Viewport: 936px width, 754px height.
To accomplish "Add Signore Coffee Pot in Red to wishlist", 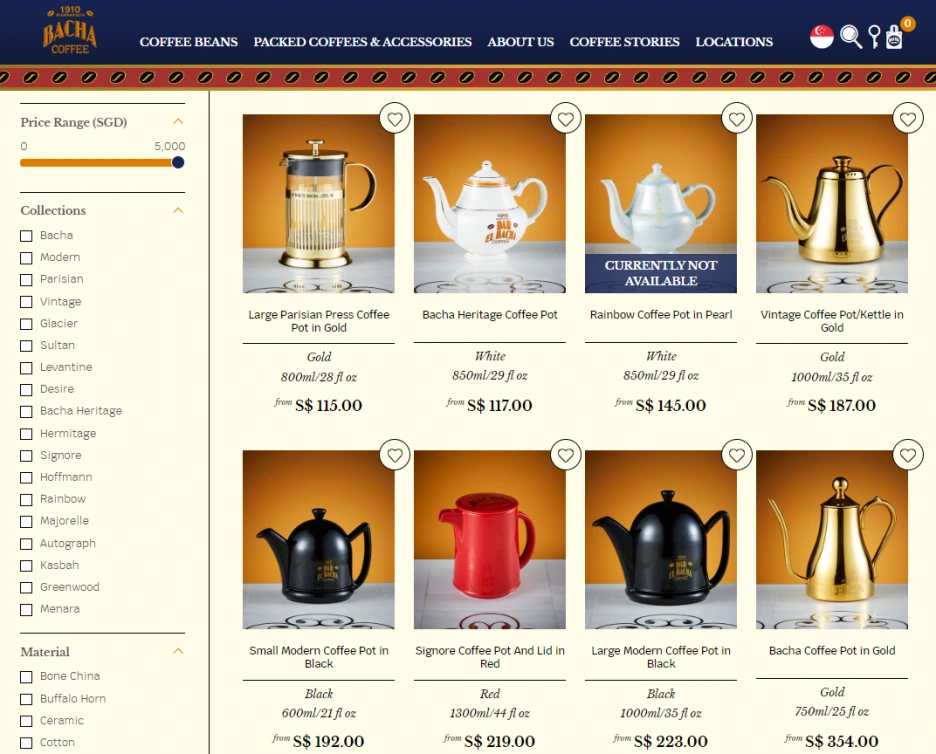I will click(566, 455).
